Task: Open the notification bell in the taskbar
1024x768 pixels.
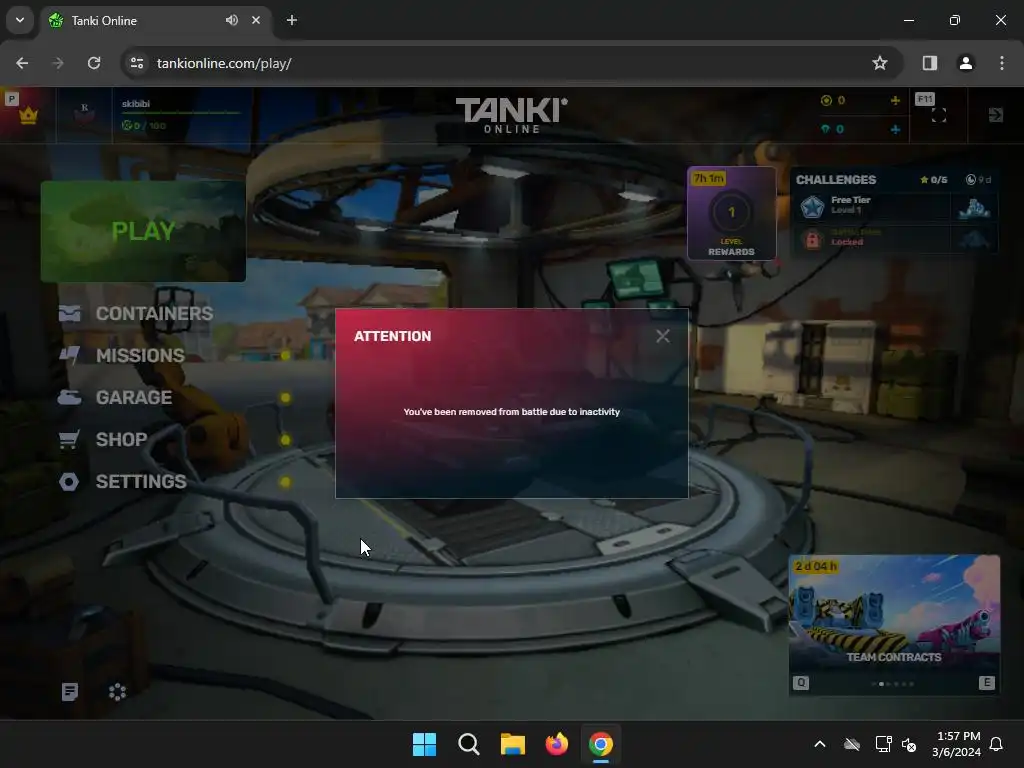Action: (996, 744)
